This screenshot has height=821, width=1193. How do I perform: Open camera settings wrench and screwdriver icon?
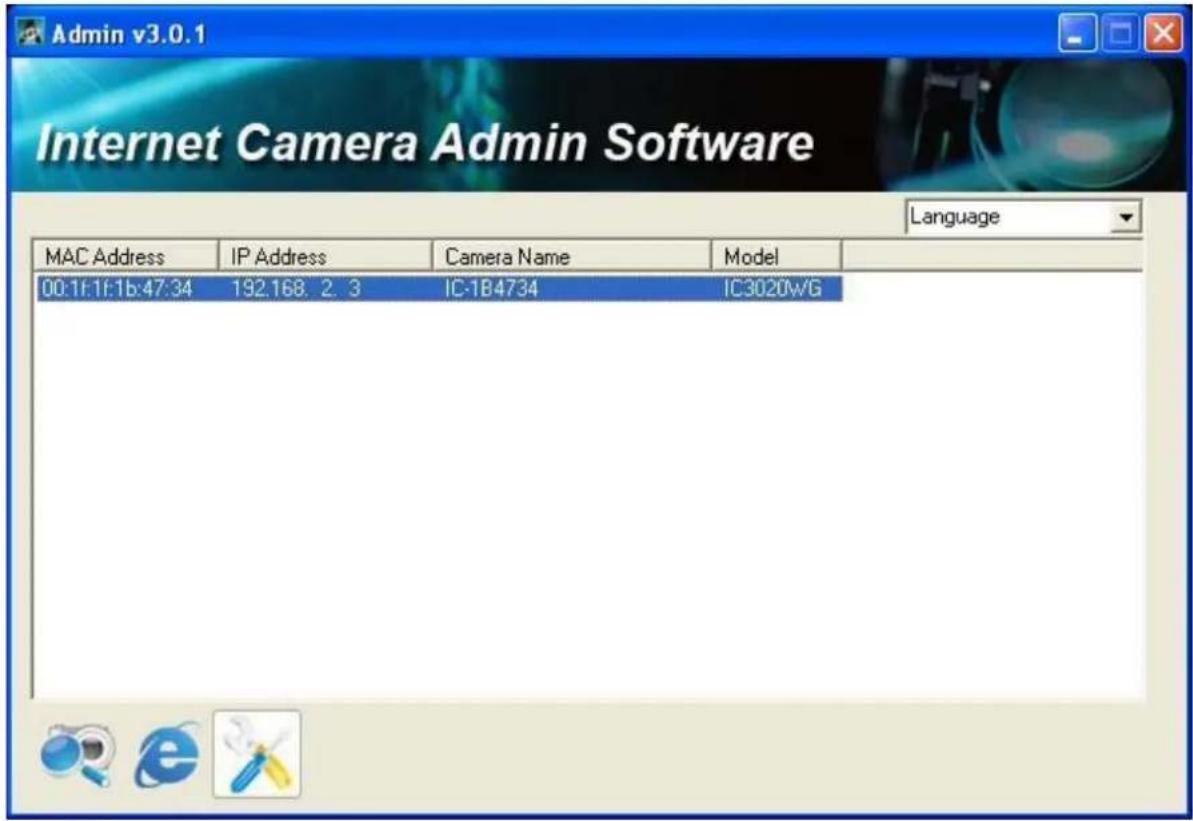click(x=257, y=754)
